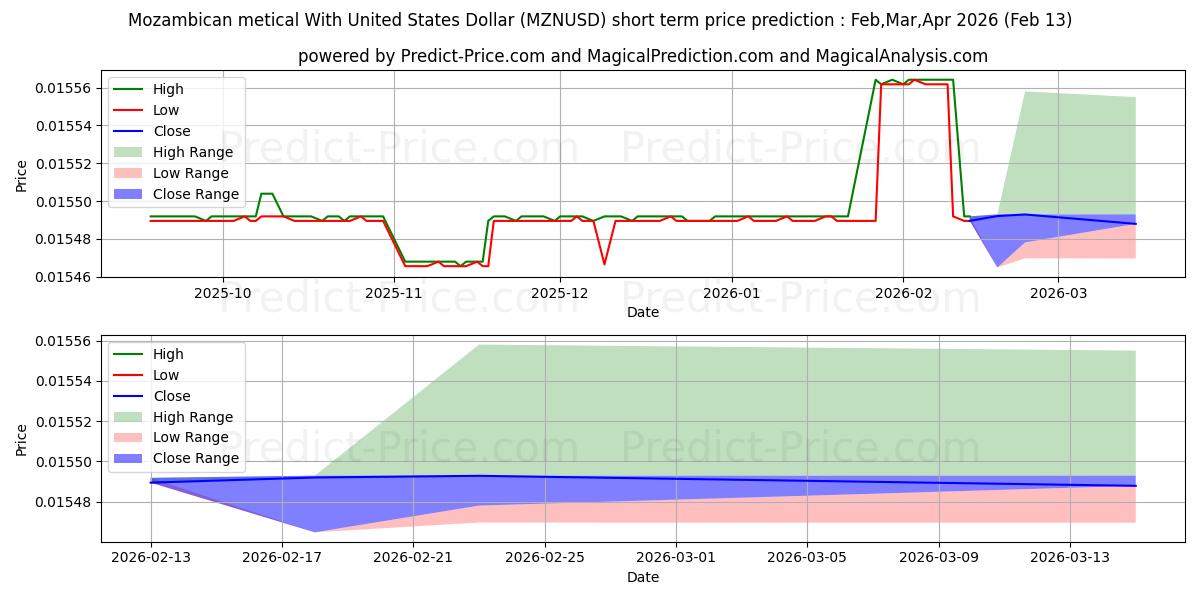
Task: Click the 'powered by Predict-Price.com' subtitle
Action: 642,56
